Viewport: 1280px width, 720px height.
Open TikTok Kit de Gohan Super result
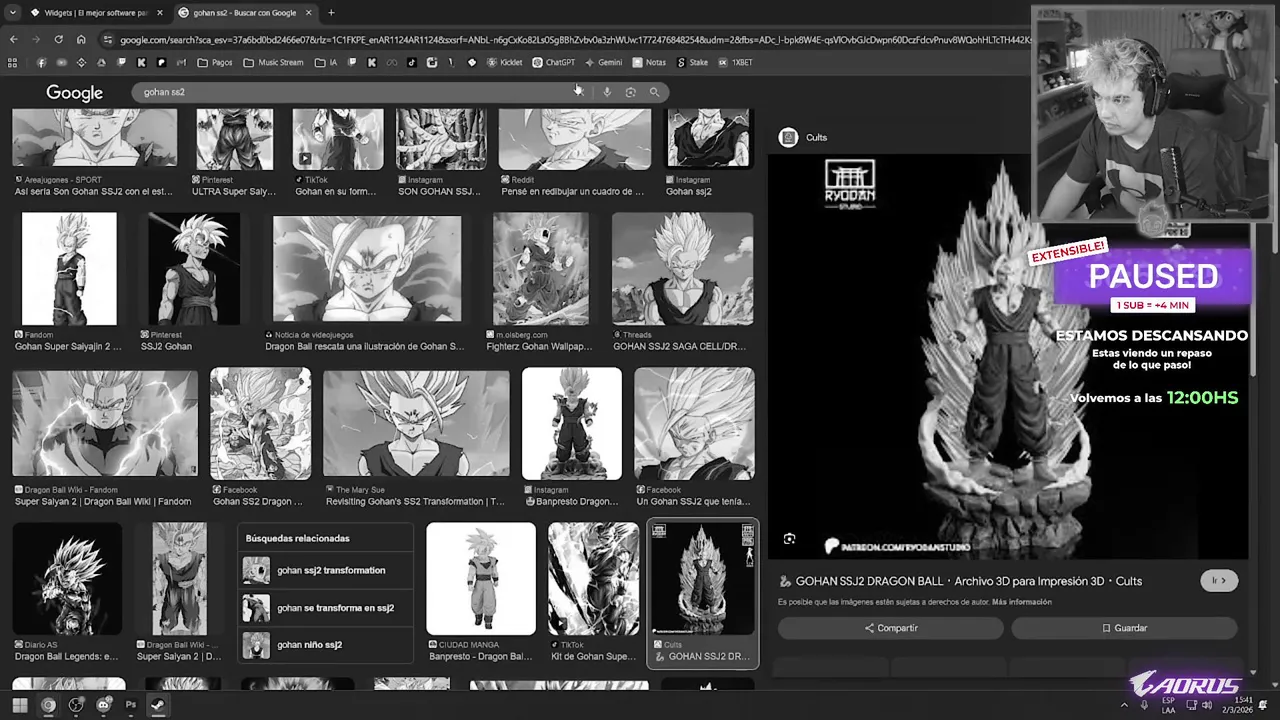tap(593, 578)
